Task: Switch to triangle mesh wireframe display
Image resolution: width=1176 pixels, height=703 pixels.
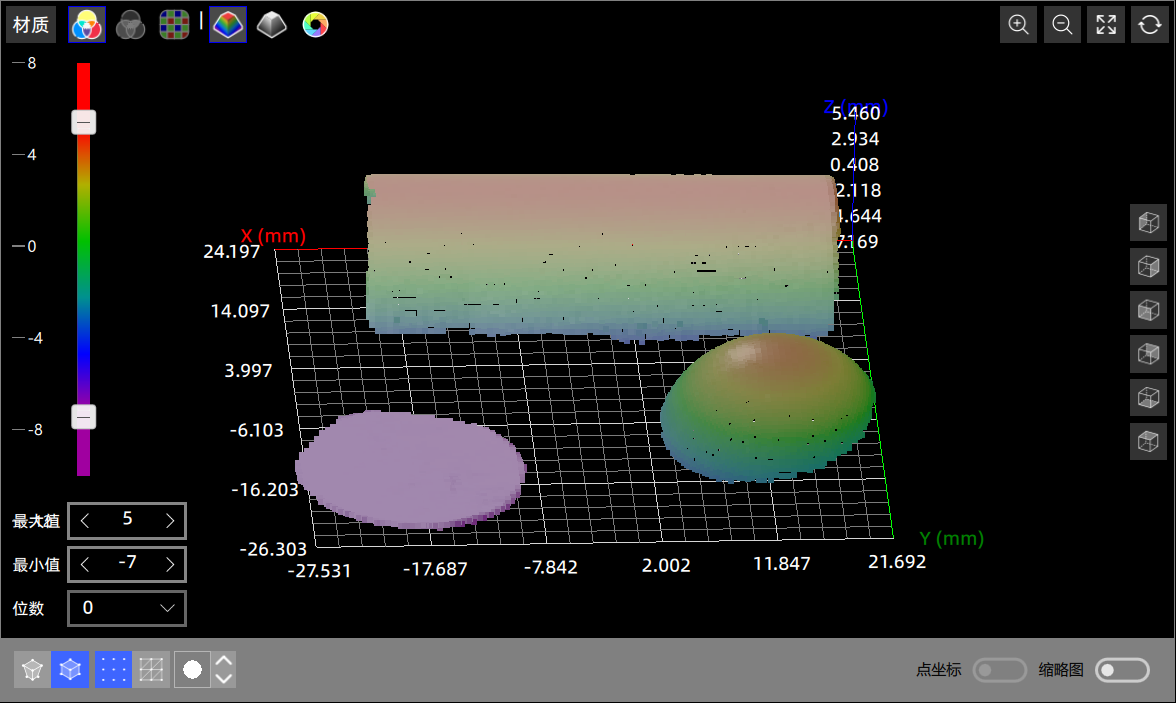Action: click(x=152, y=669)
